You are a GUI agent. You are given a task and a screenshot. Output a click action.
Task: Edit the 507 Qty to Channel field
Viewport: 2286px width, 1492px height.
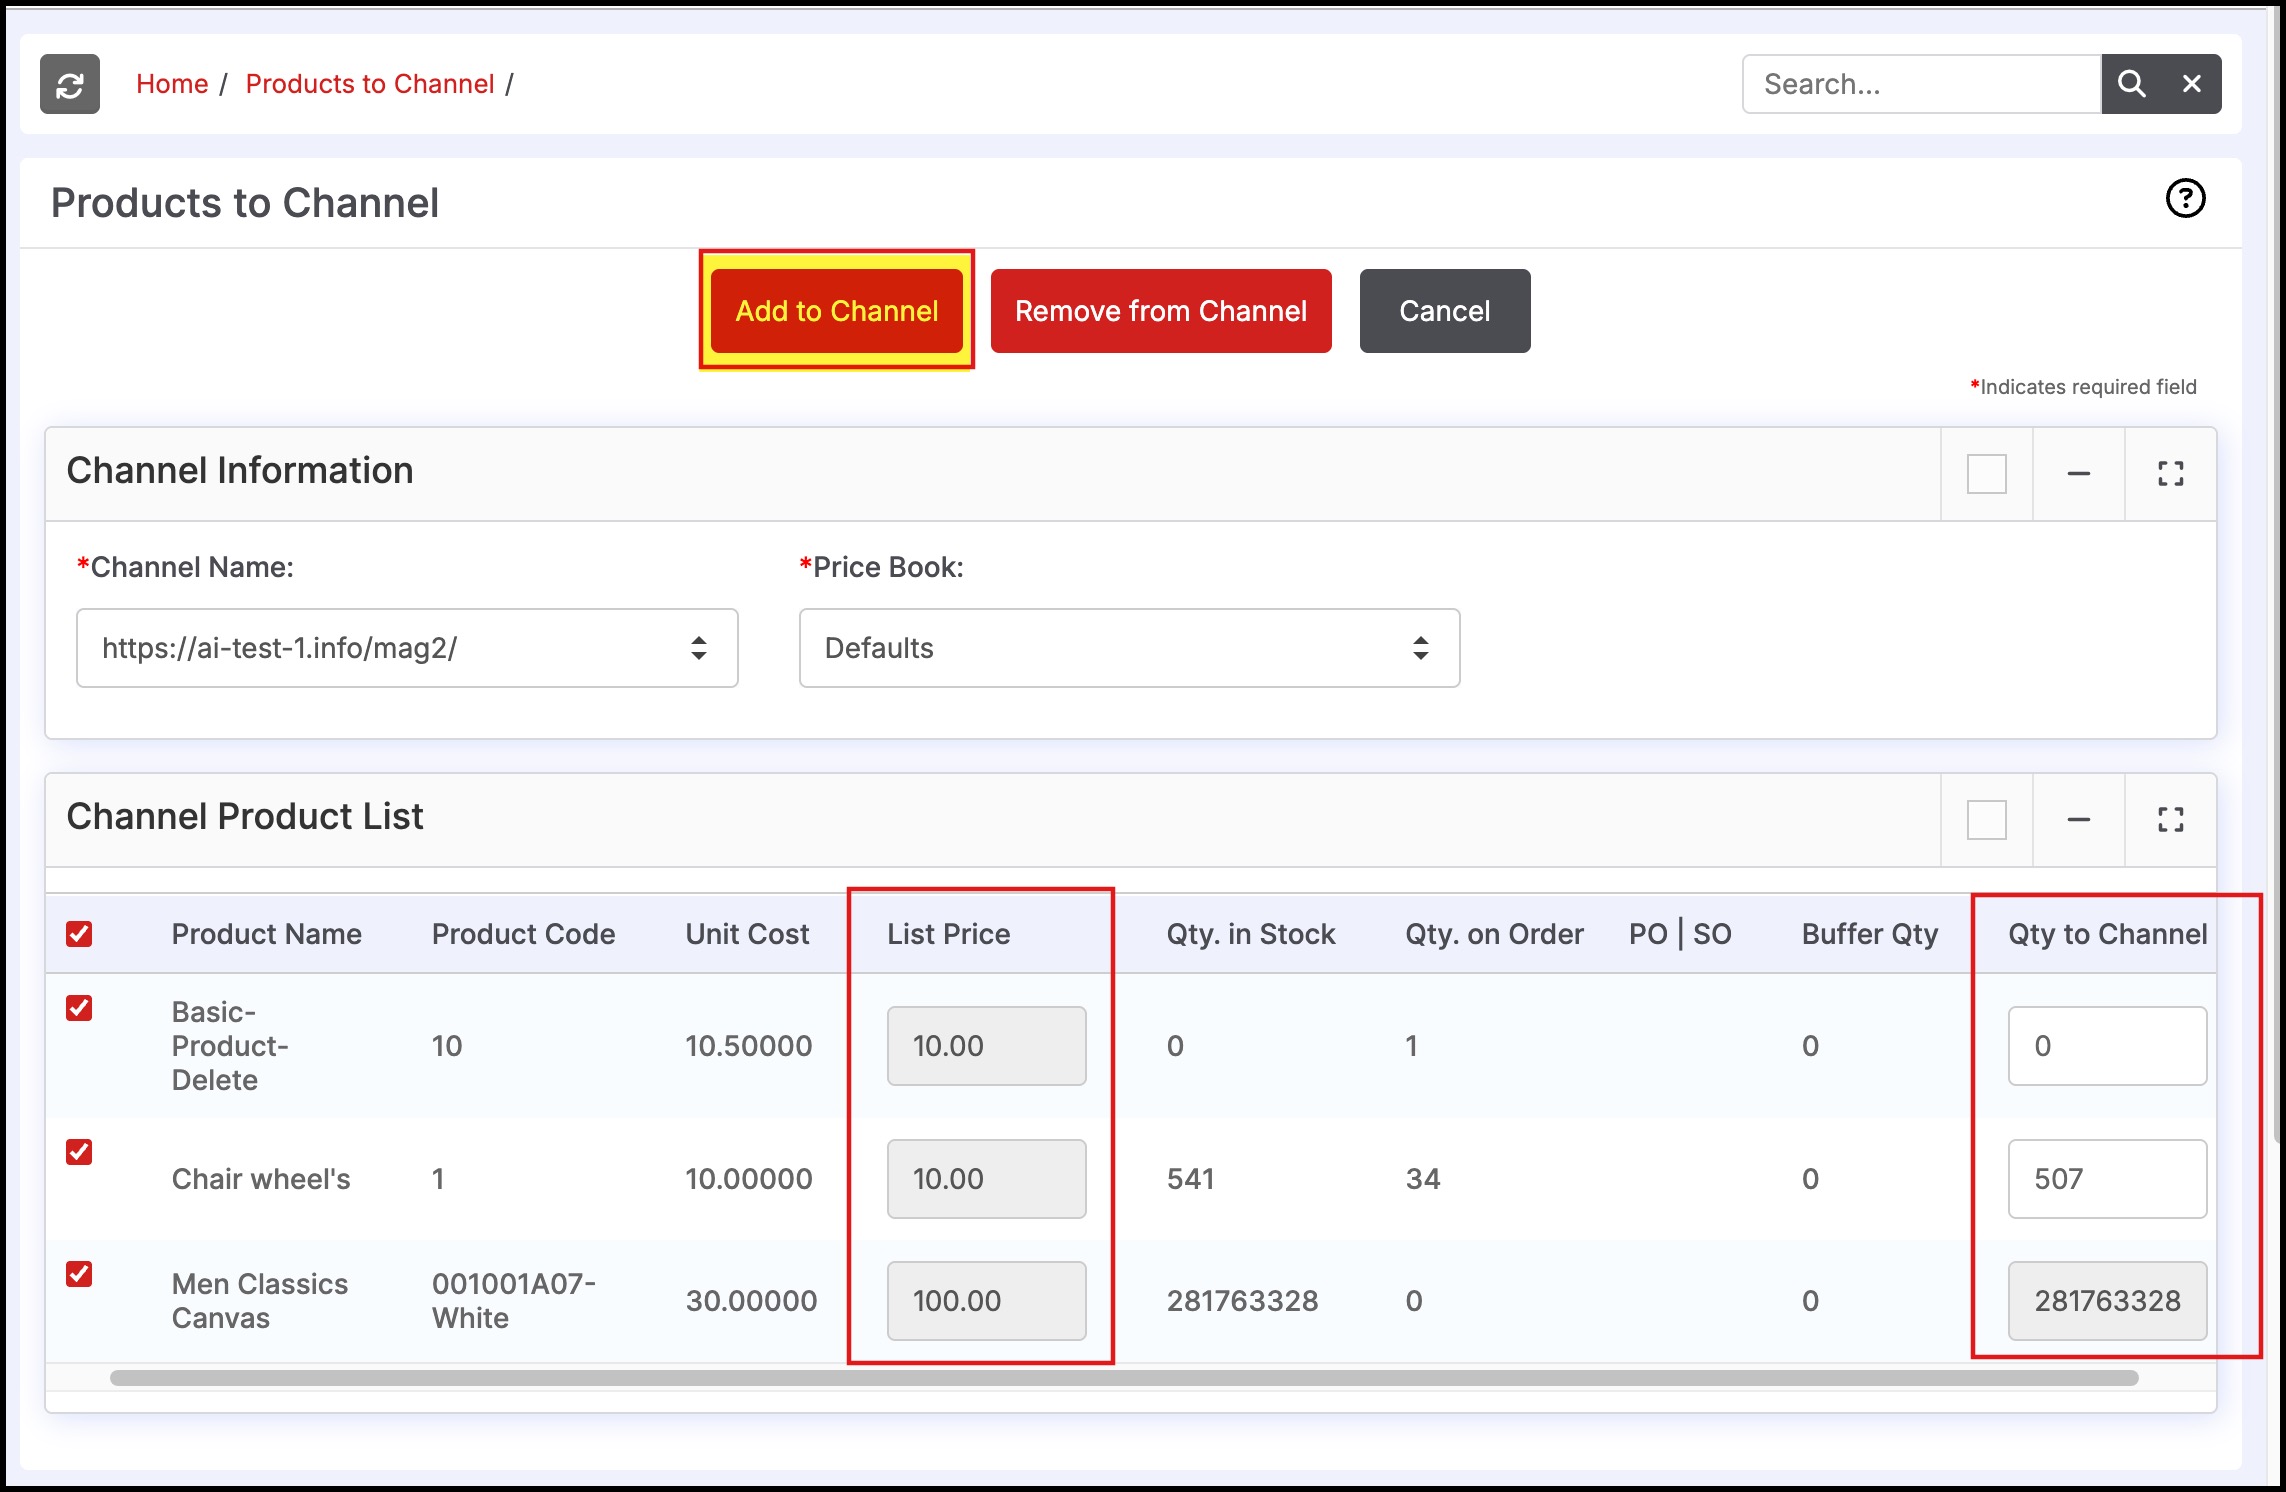pyautogui.click(x=2107, y=1179)
